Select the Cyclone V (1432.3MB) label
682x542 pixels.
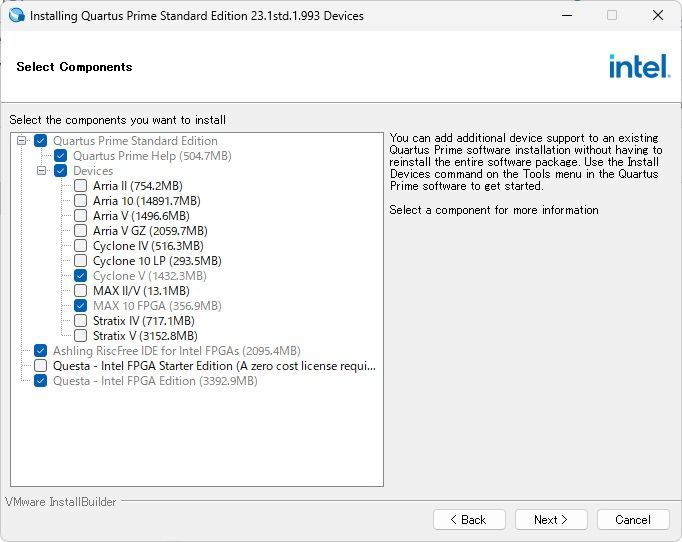(150, 276)
